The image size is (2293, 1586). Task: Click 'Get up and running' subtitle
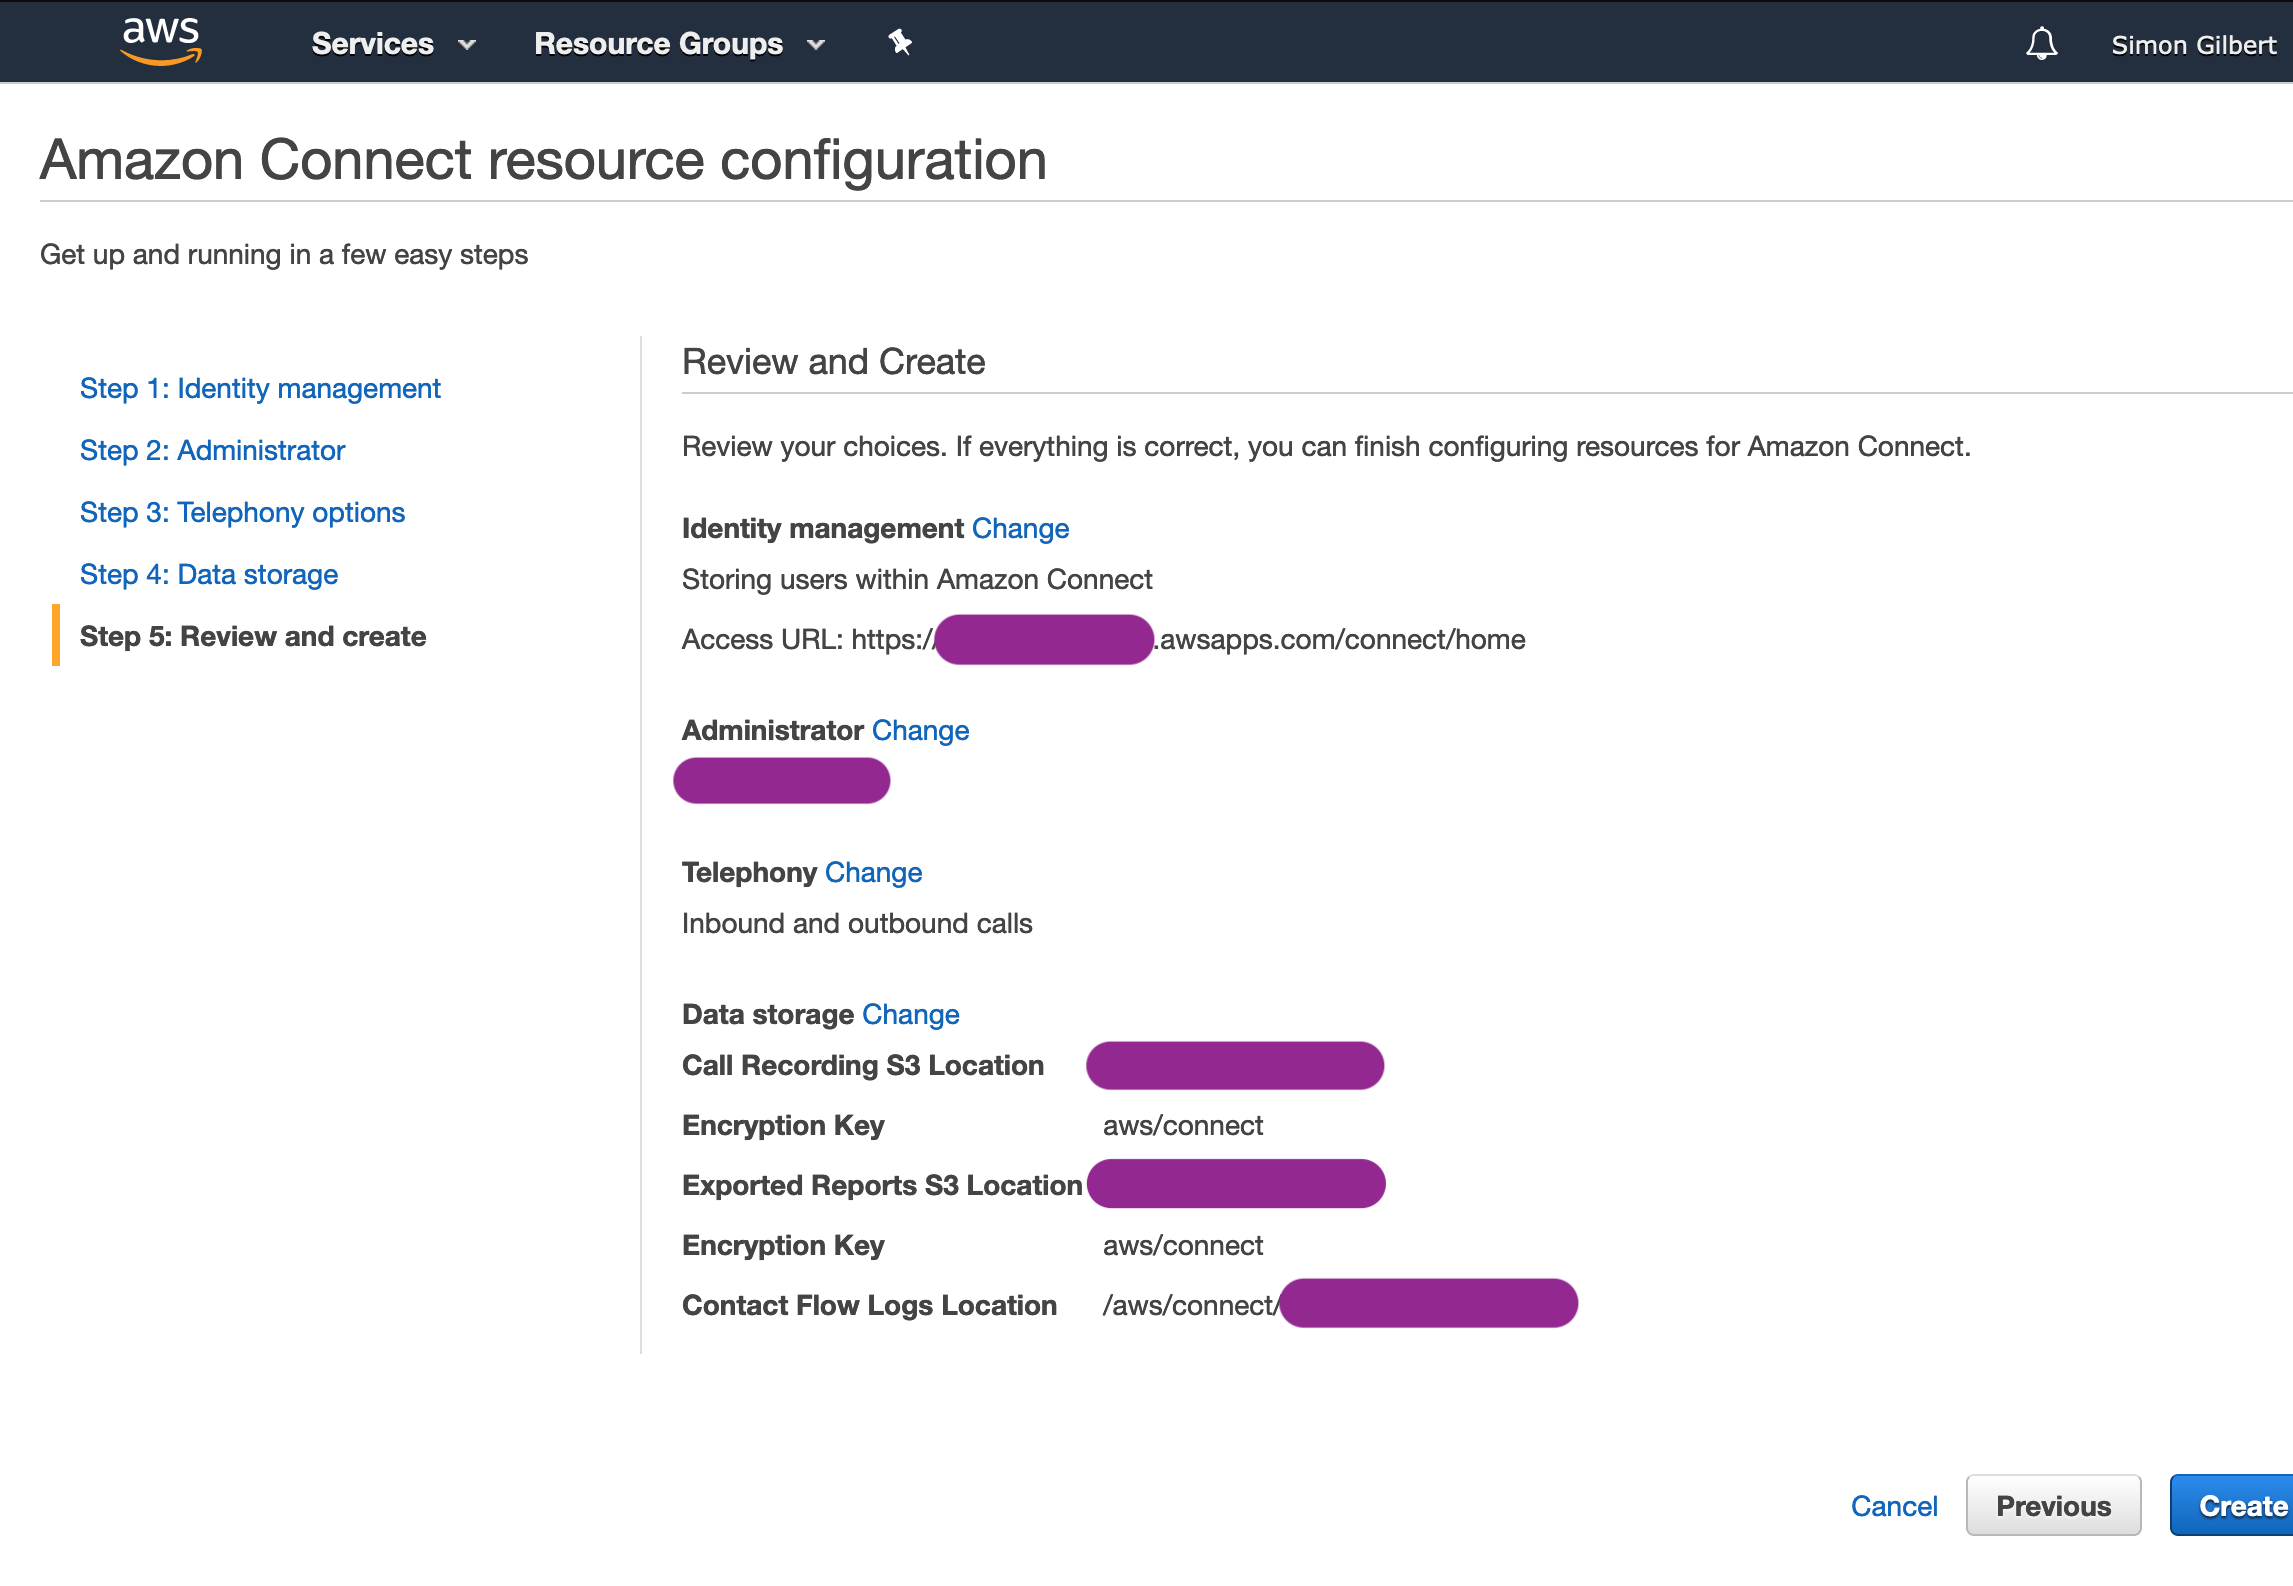coord(284,254)
